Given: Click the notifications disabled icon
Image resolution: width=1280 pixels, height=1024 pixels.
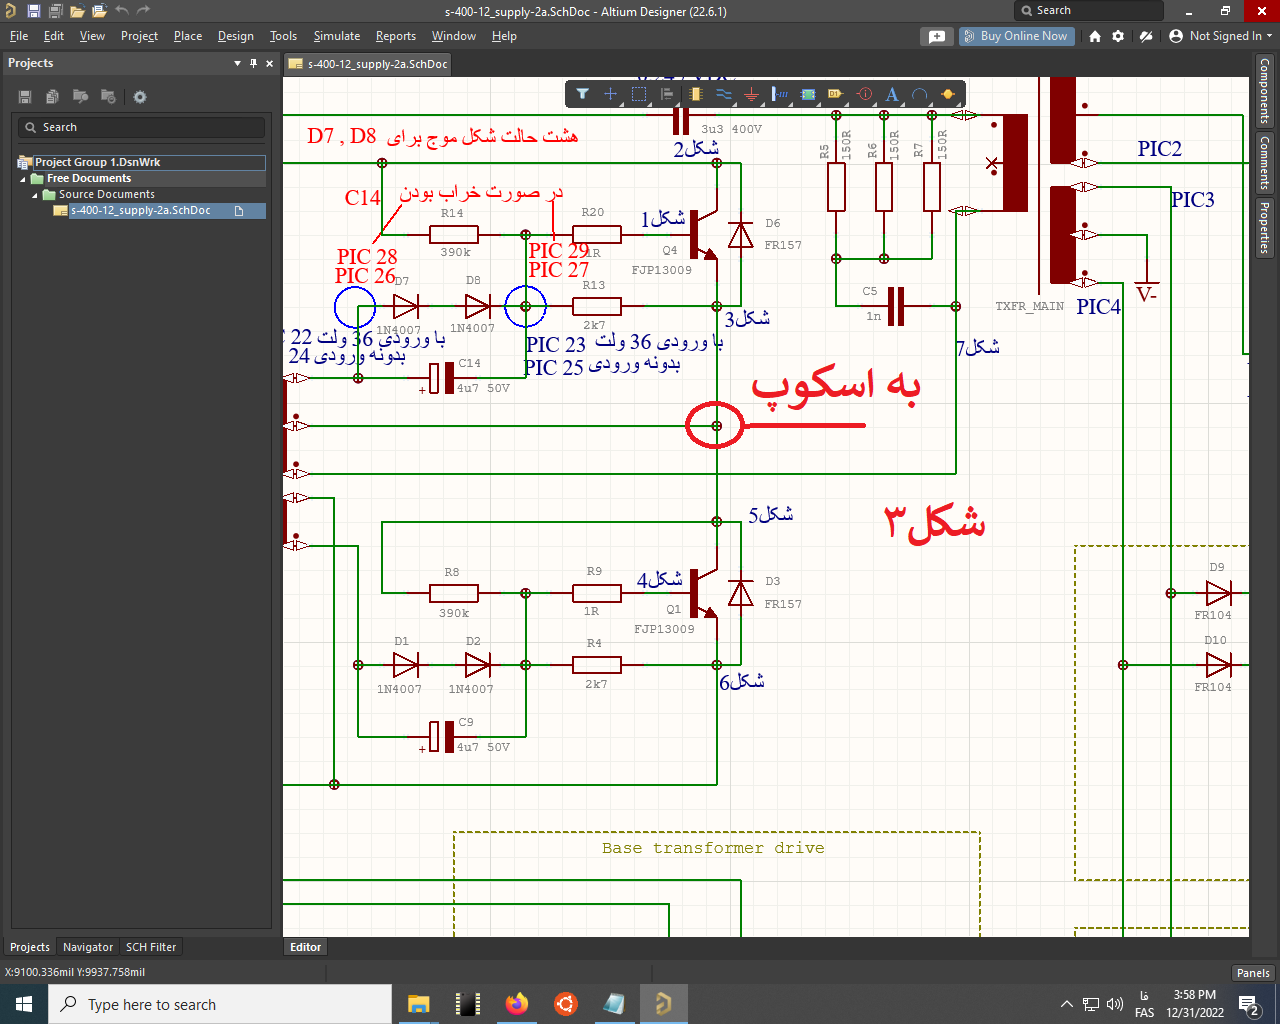Looking at the screenshot, I should [1147, 36].
